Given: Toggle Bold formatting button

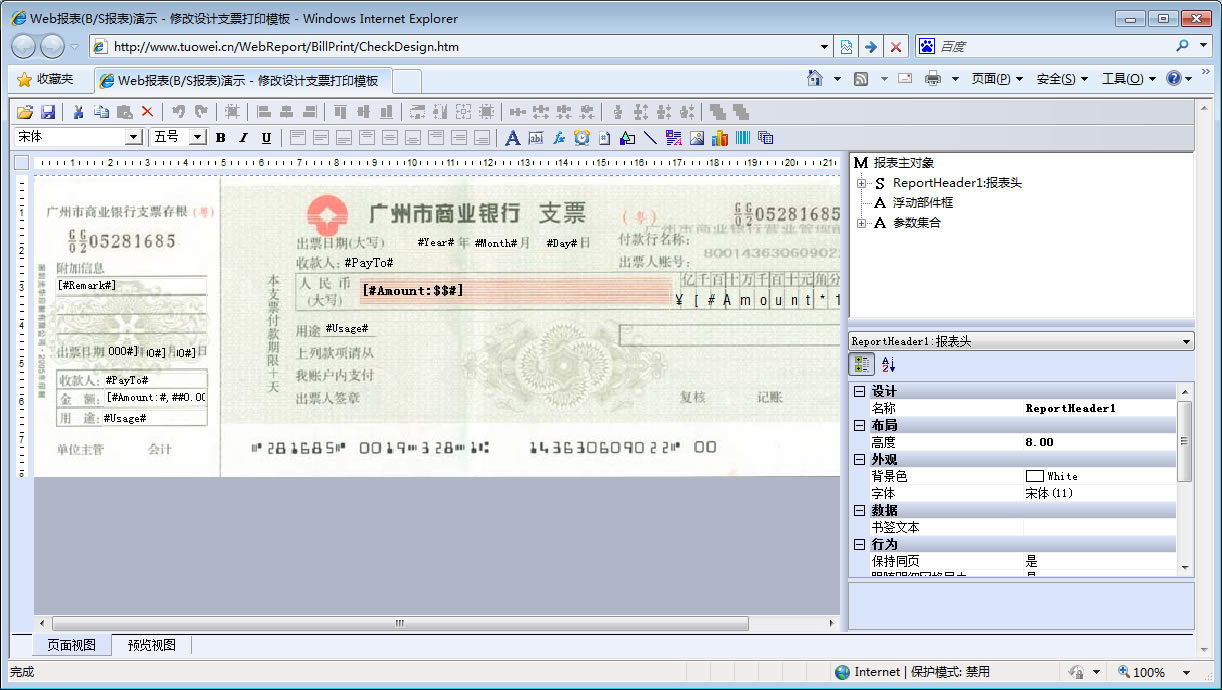Looking at the screenshot, I should click(221, 137).
